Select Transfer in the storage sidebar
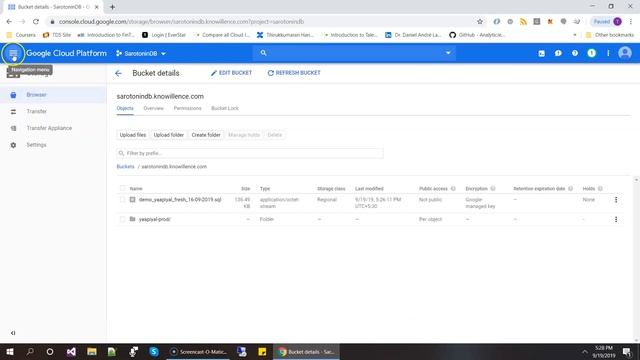 tap(53, 111)
